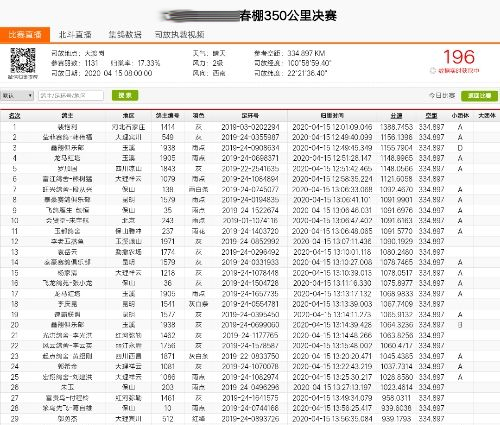500x425 pixels.
Task: Click the large red 196 counter
Action: point(459,57)
